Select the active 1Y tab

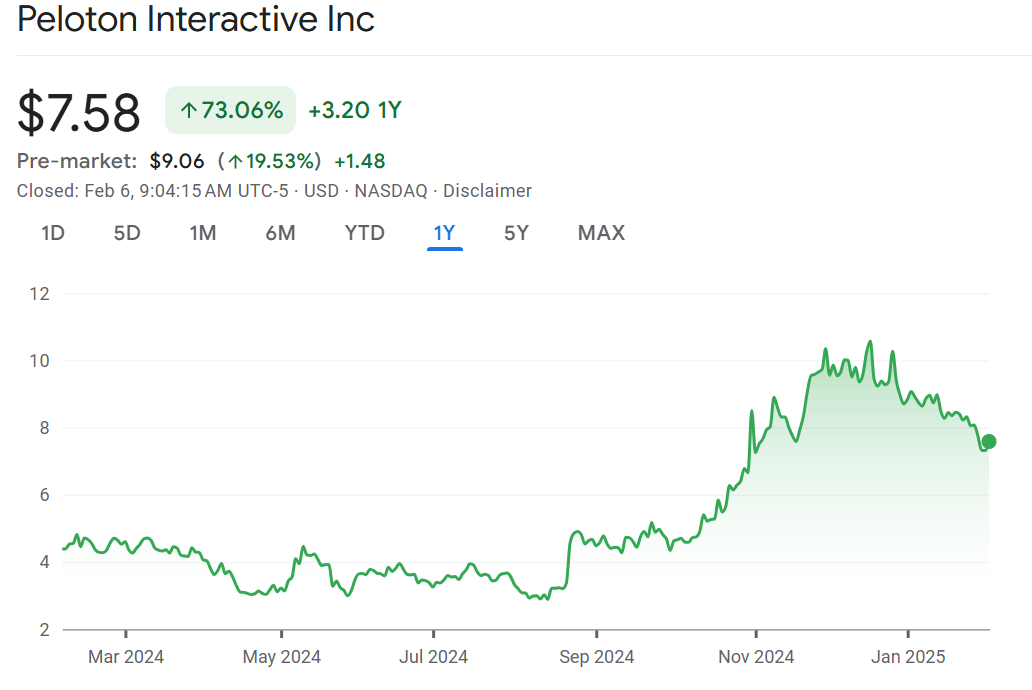(444, 233)
